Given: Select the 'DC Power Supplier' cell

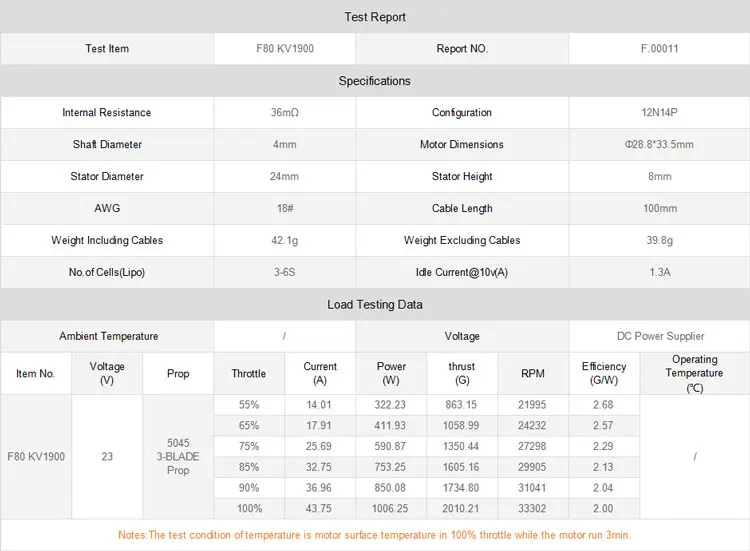Looking at the screenshot, I should 661,336.
